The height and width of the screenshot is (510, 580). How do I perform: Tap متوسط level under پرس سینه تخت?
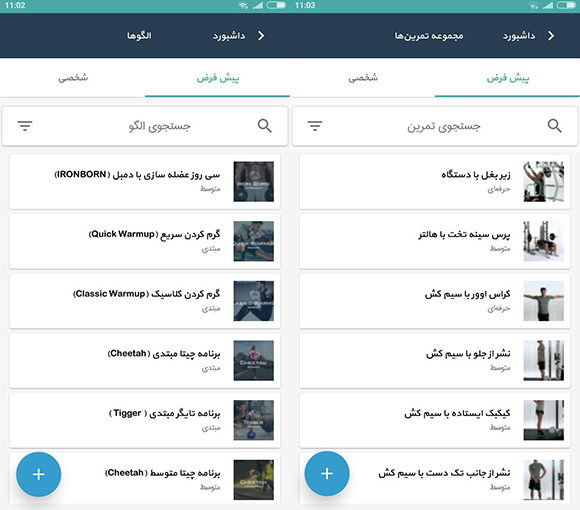[x=500, y=249]
